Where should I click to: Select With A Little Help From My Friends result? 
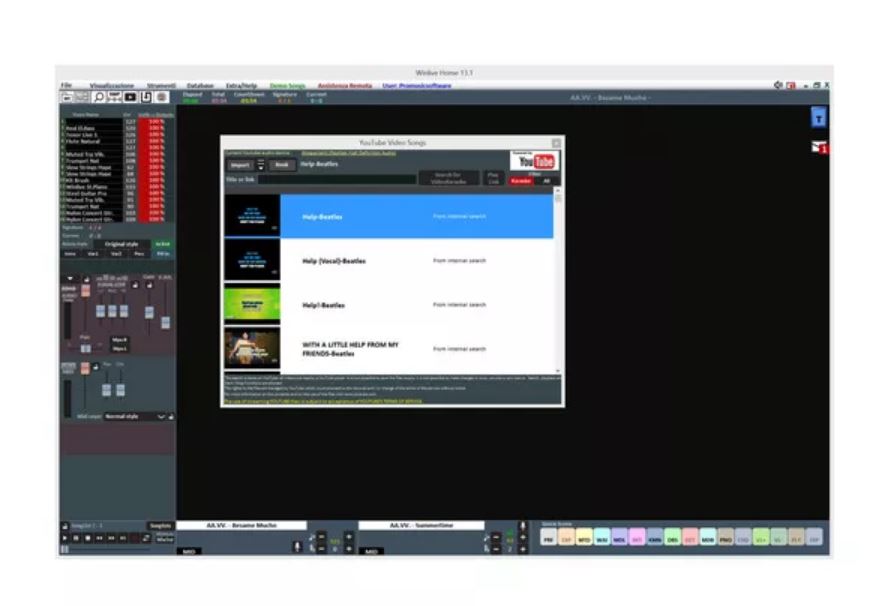(389, 349)
